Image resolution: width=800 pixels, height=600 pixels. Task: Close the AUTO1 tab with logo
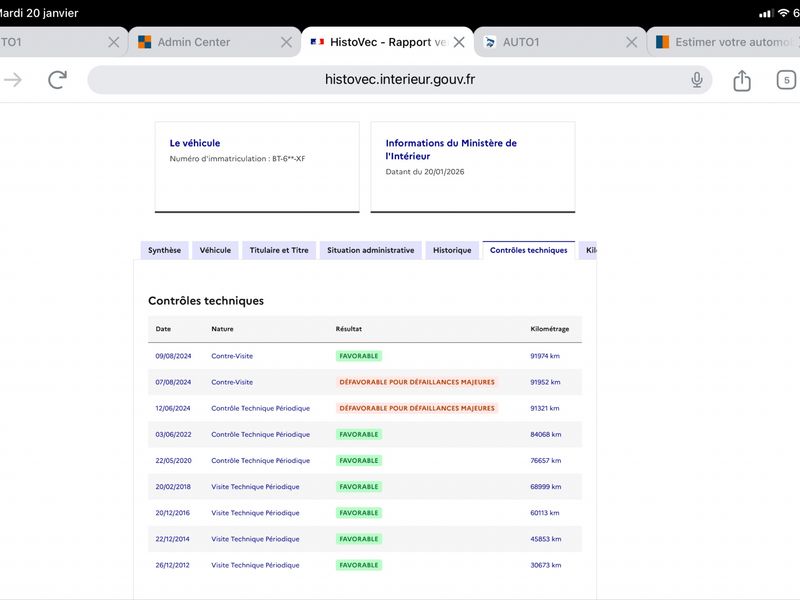coord(631,42)
